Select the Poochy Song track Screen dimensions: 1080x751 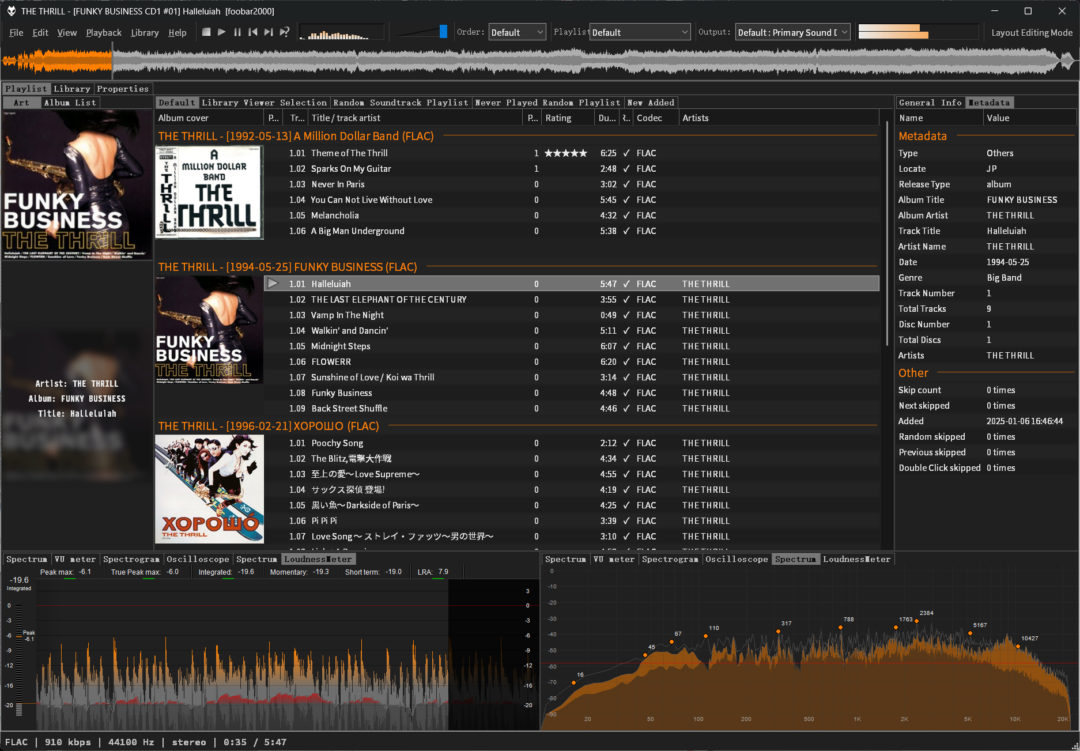coord(572,443)
